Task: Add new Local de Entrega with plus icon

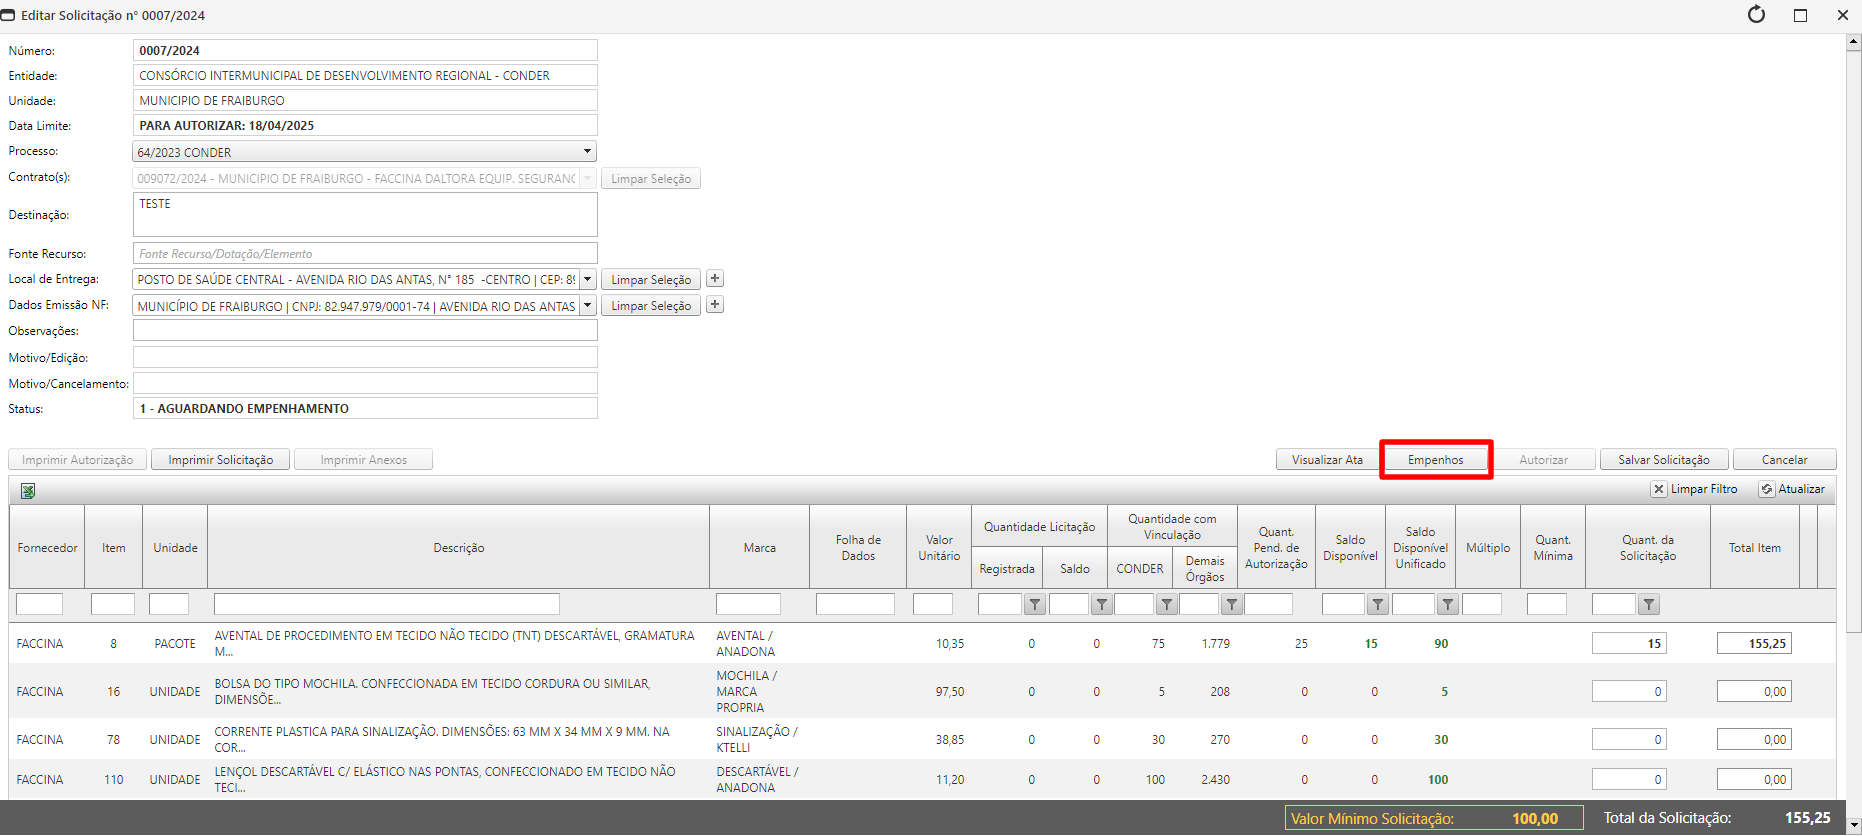Action: point(715,279)
